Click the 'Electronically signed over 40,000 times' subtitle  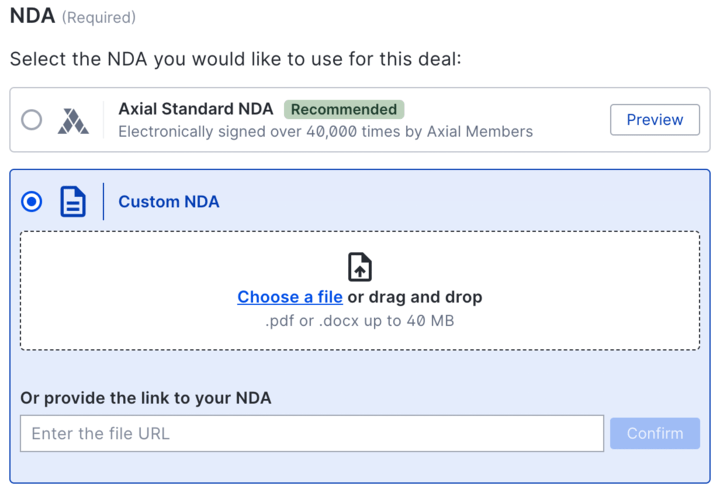click(x=325, y=131)
